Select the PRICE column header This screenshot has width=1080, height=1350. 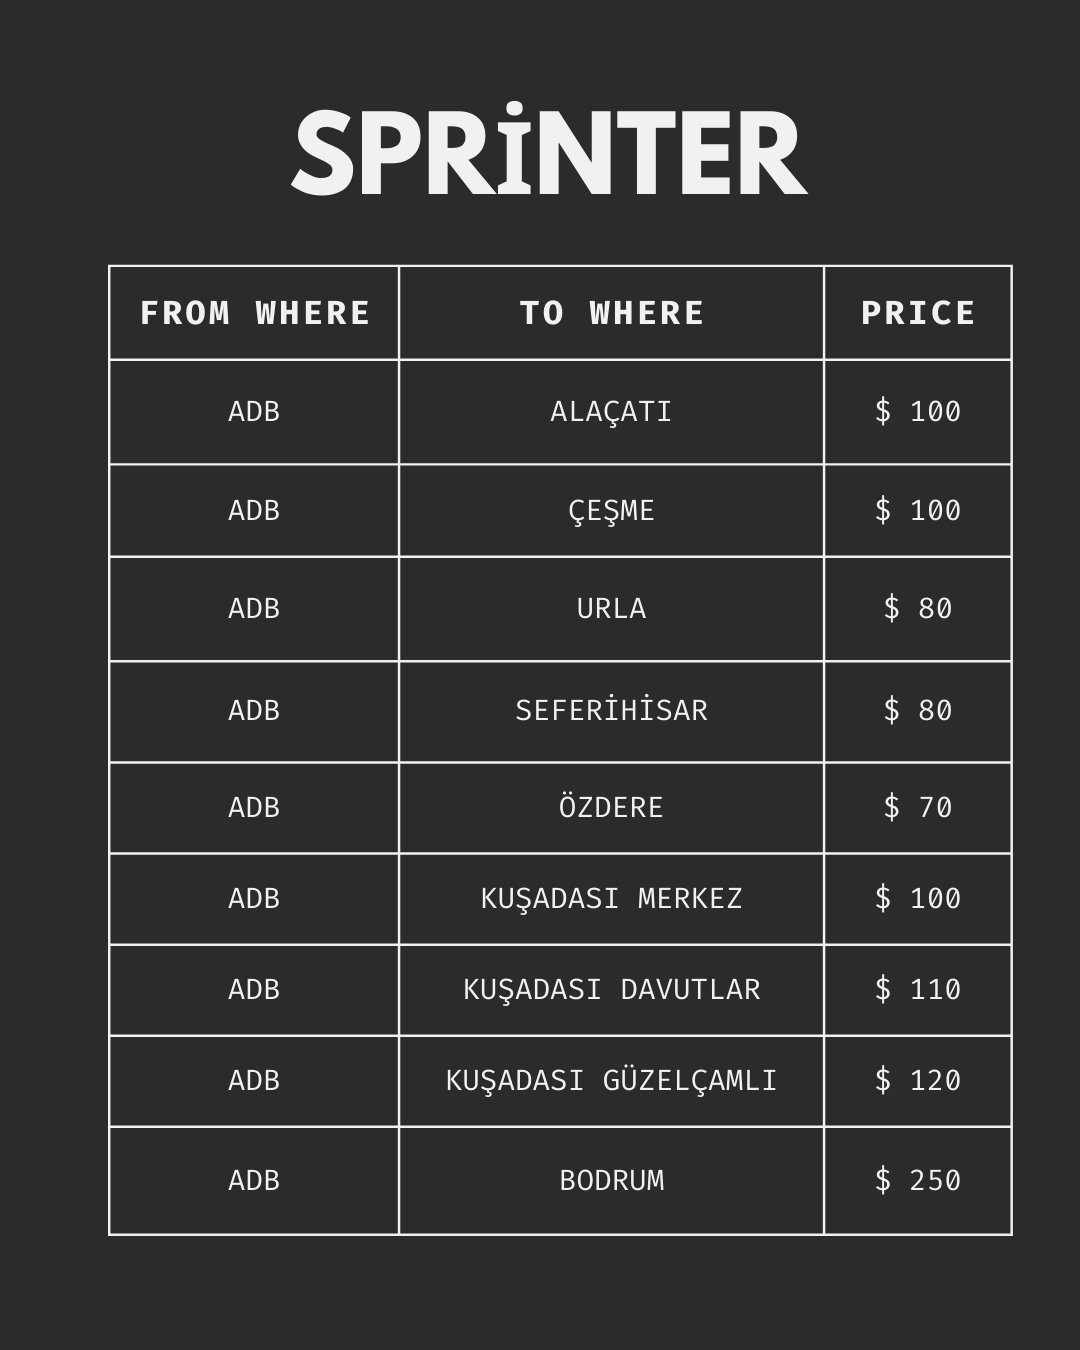918,313
